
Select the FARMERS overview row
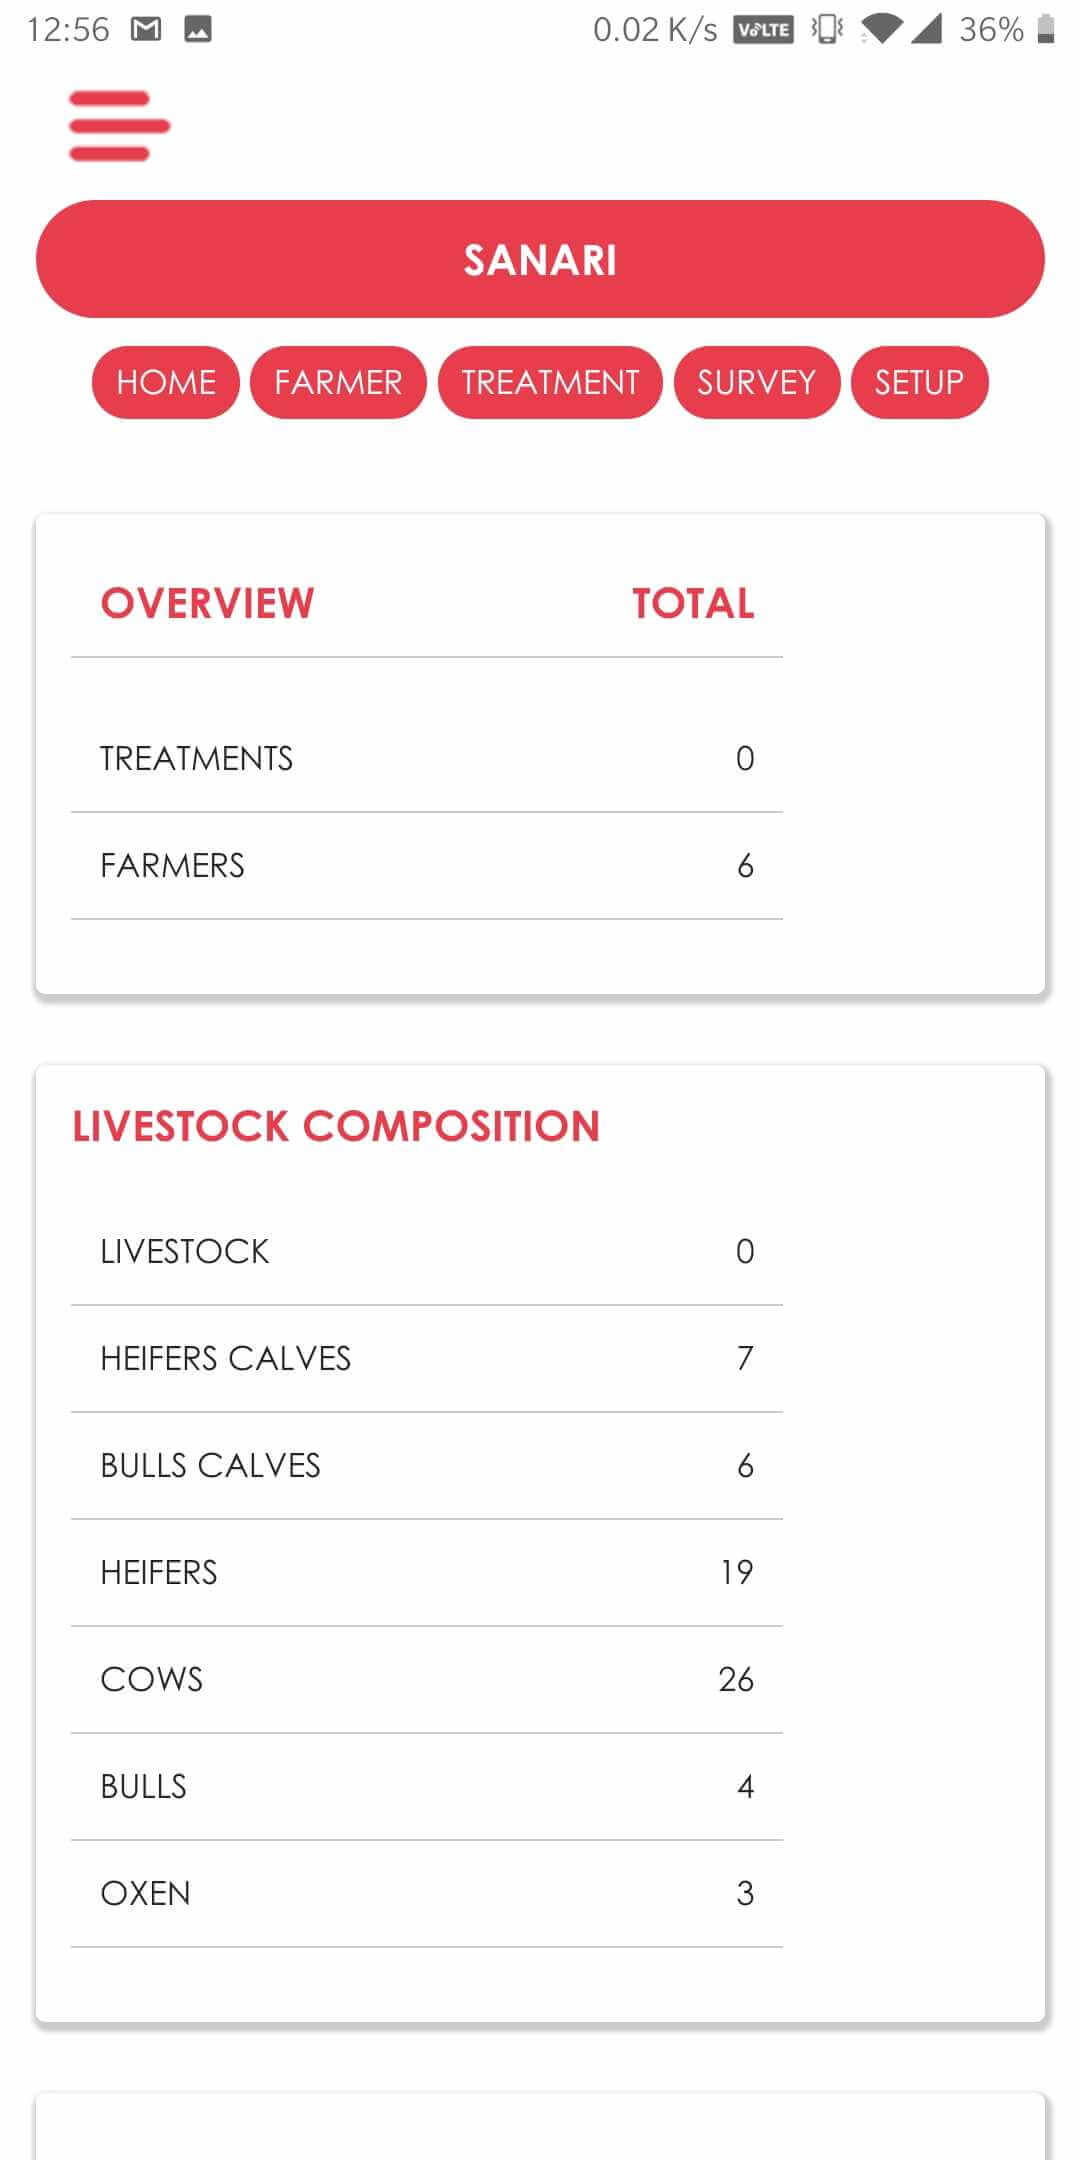click(x=427, y=865)
